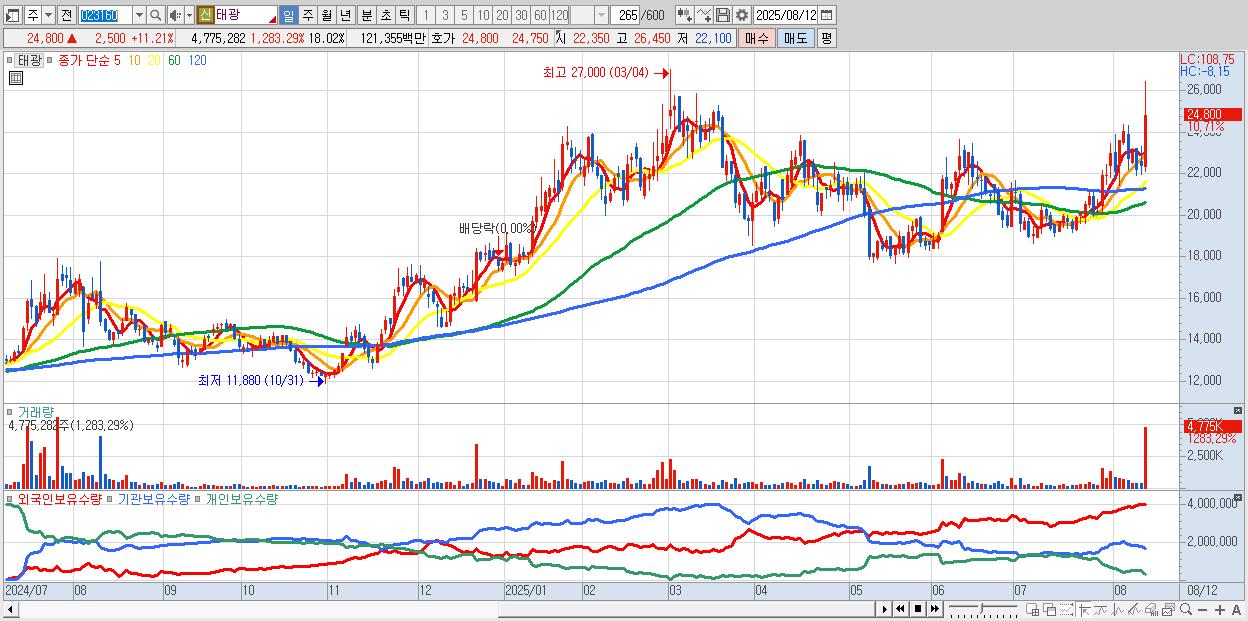Toggle the crosshair cursor icon
Viewport: 1248px width, 621px height.
1084,609
